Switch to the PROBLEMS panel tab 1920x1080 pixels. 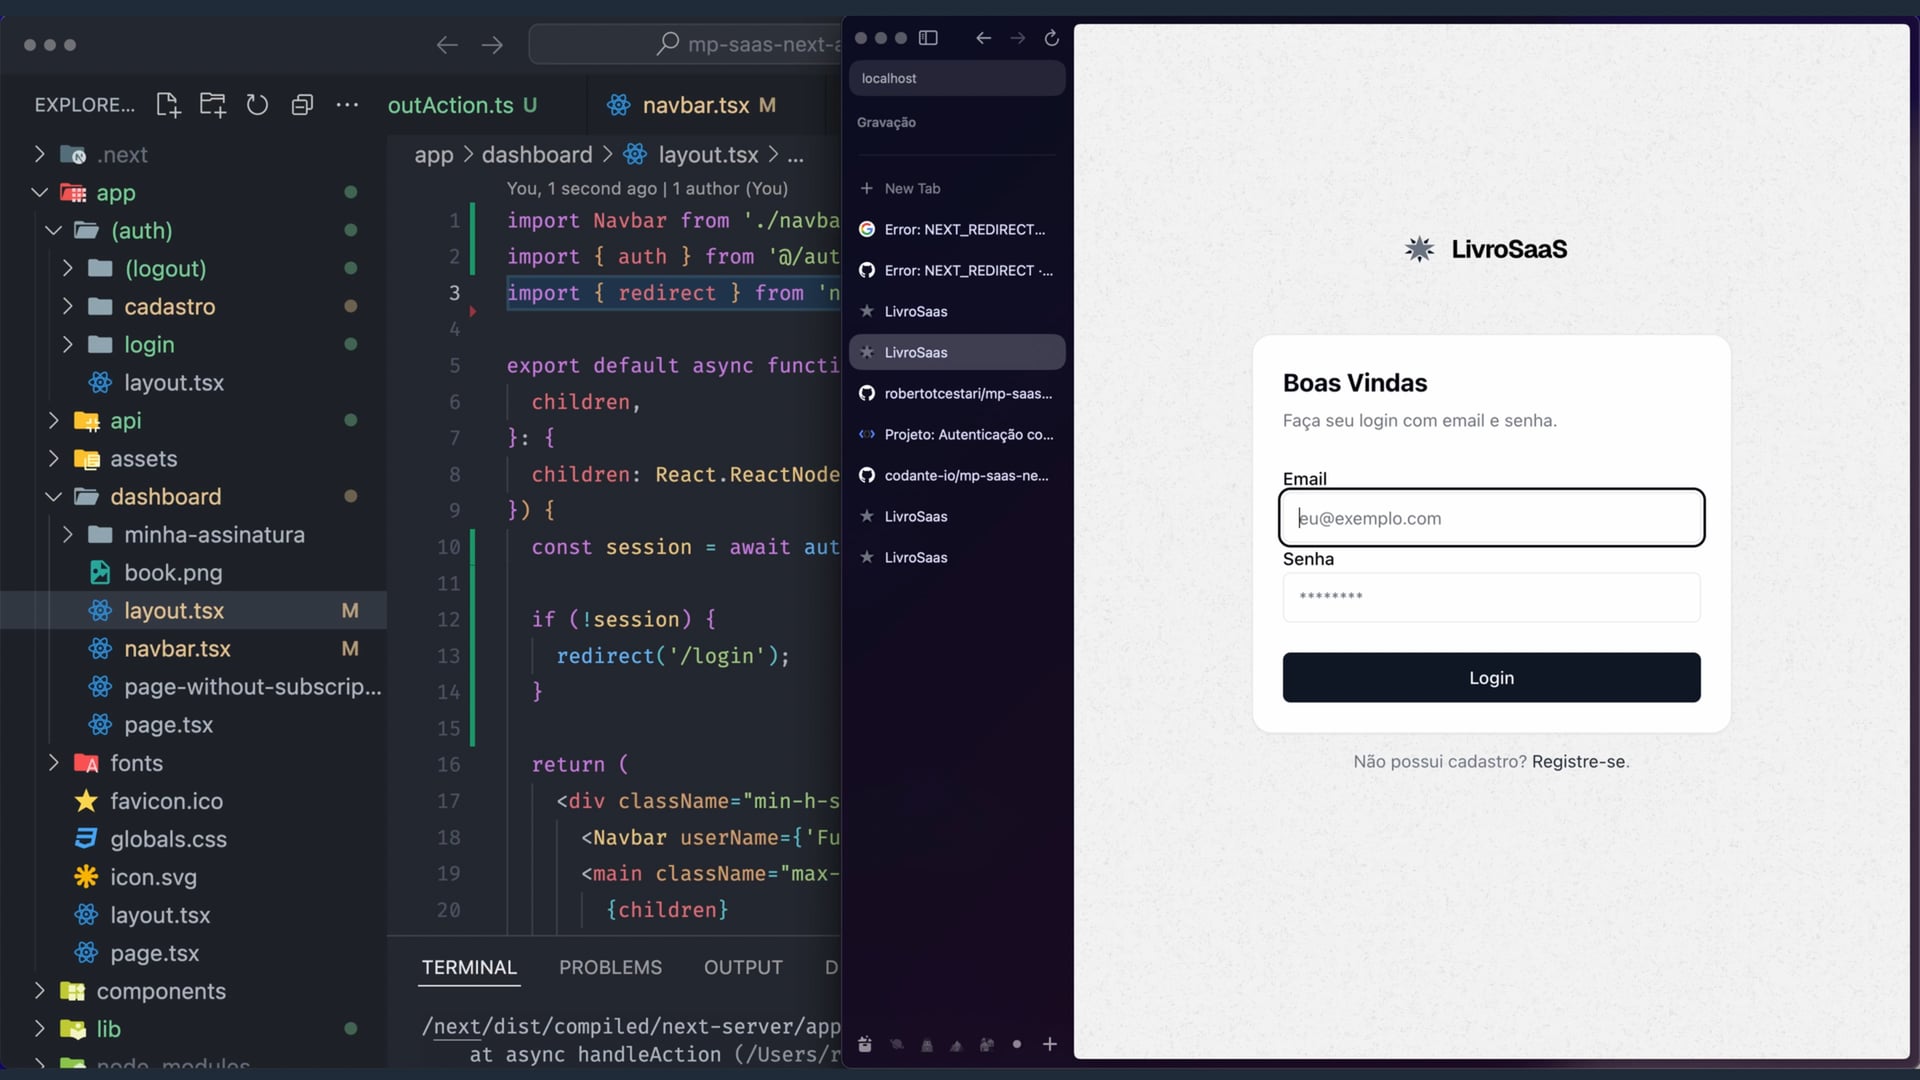(x=610, y=967)
